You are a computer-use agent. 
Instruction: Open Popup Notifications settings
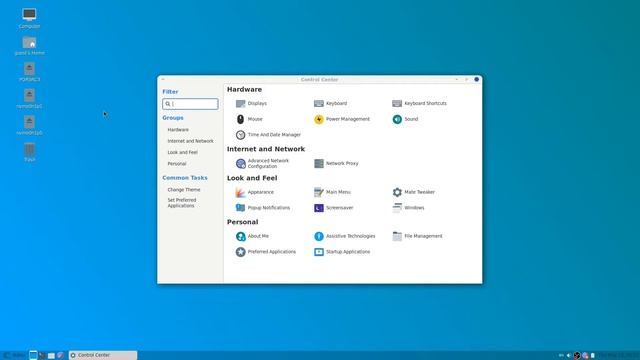point(263,208)
